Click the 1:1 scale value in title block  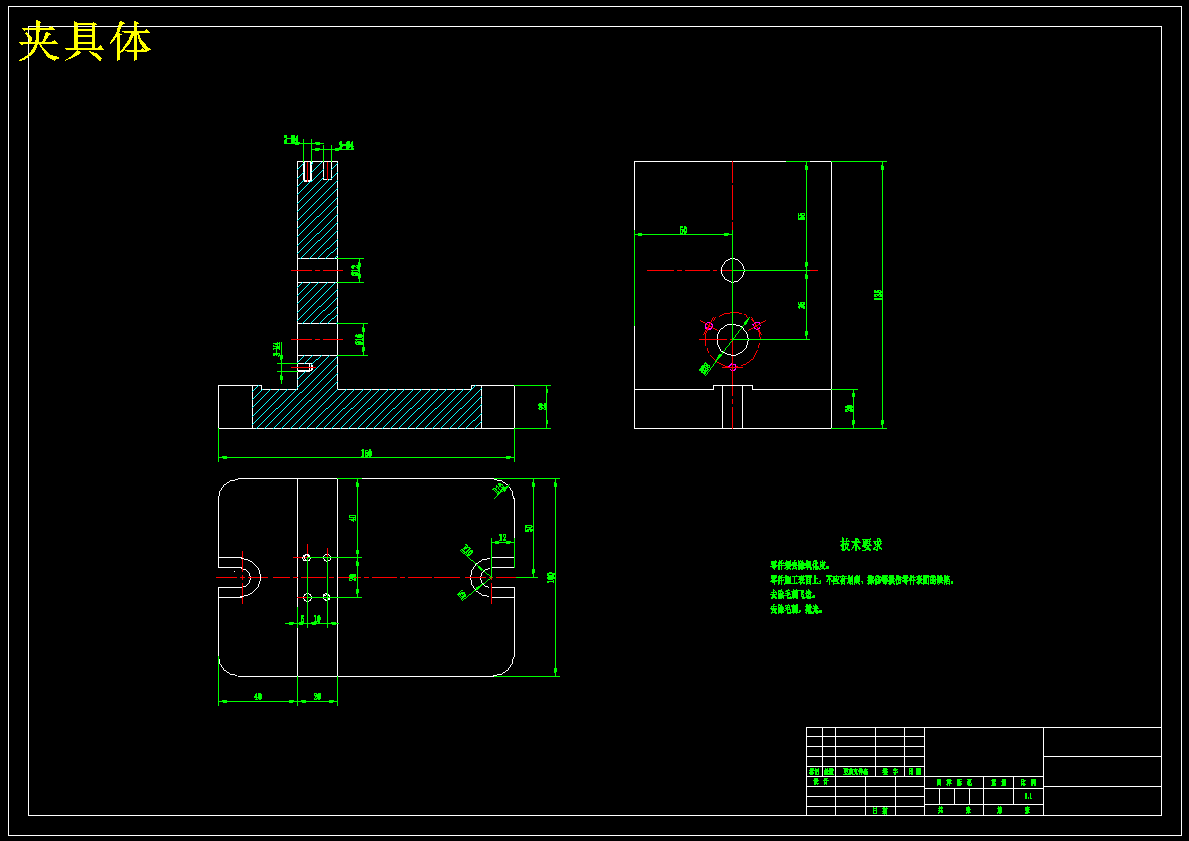point(1028,796)
